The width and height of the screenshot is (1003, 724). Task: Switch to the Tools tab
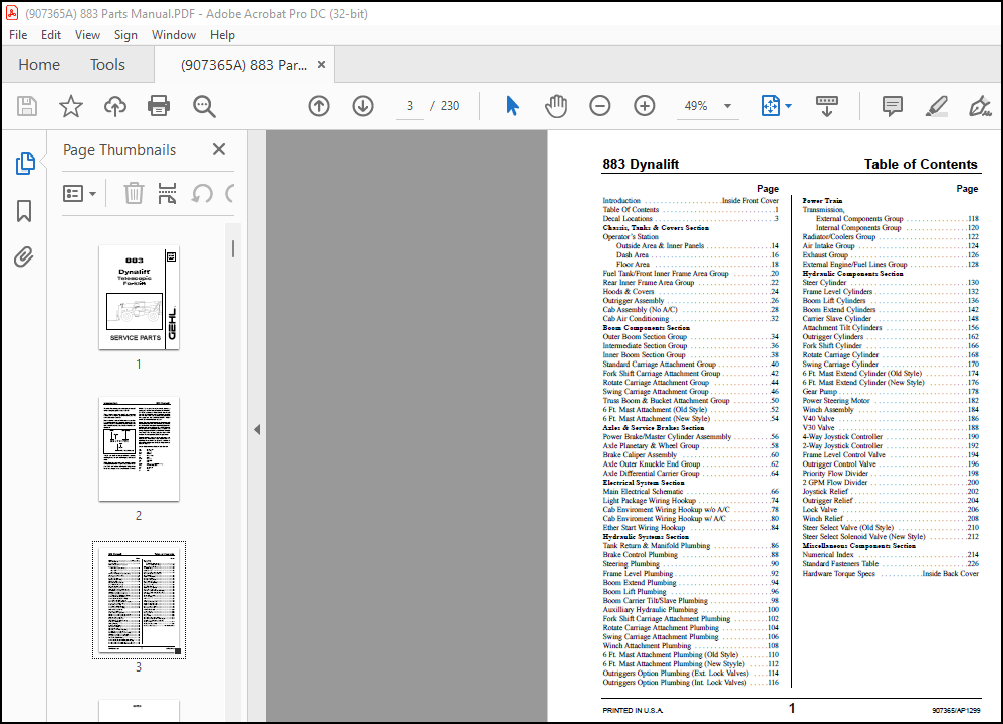[x=107, y=65]
